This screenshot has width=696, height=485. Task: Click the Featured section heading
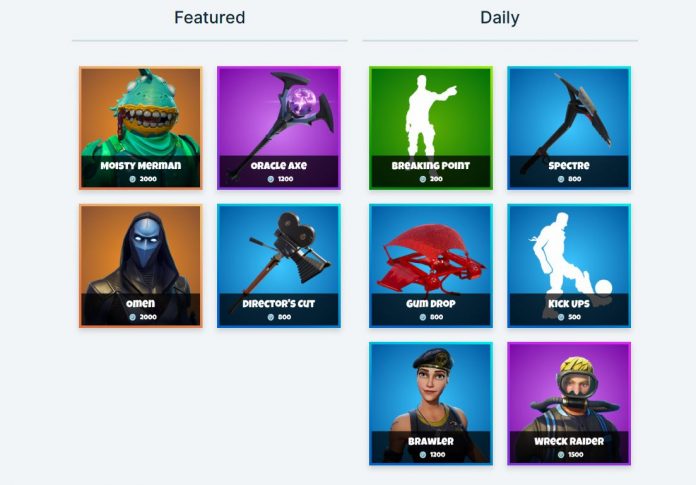tap(210, 18)
